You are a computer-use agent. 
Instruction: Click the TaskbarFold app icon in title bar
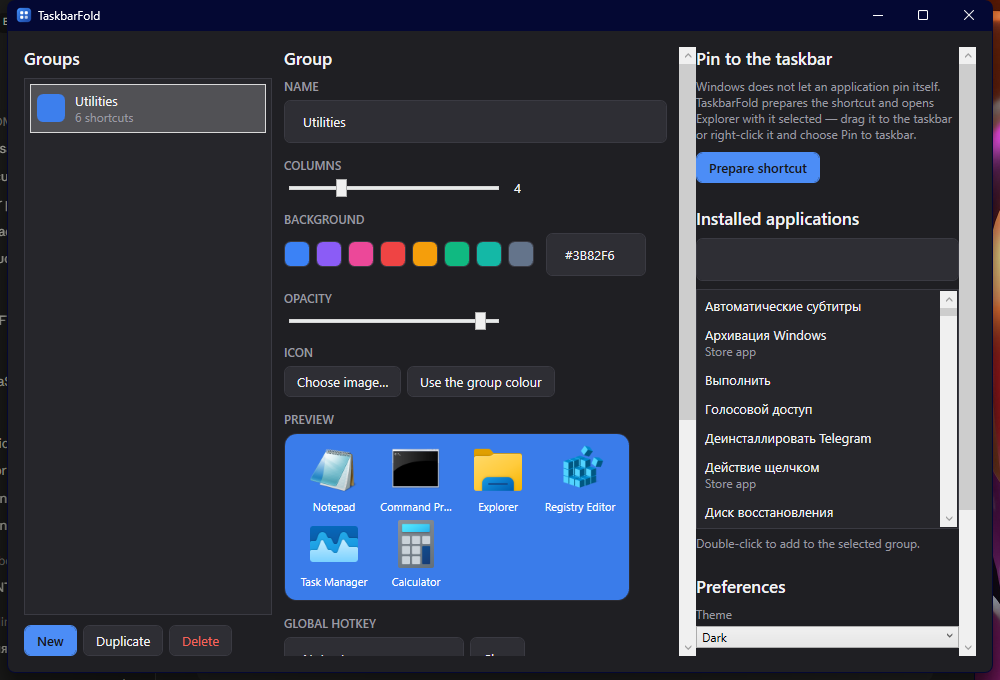(24, 15)
